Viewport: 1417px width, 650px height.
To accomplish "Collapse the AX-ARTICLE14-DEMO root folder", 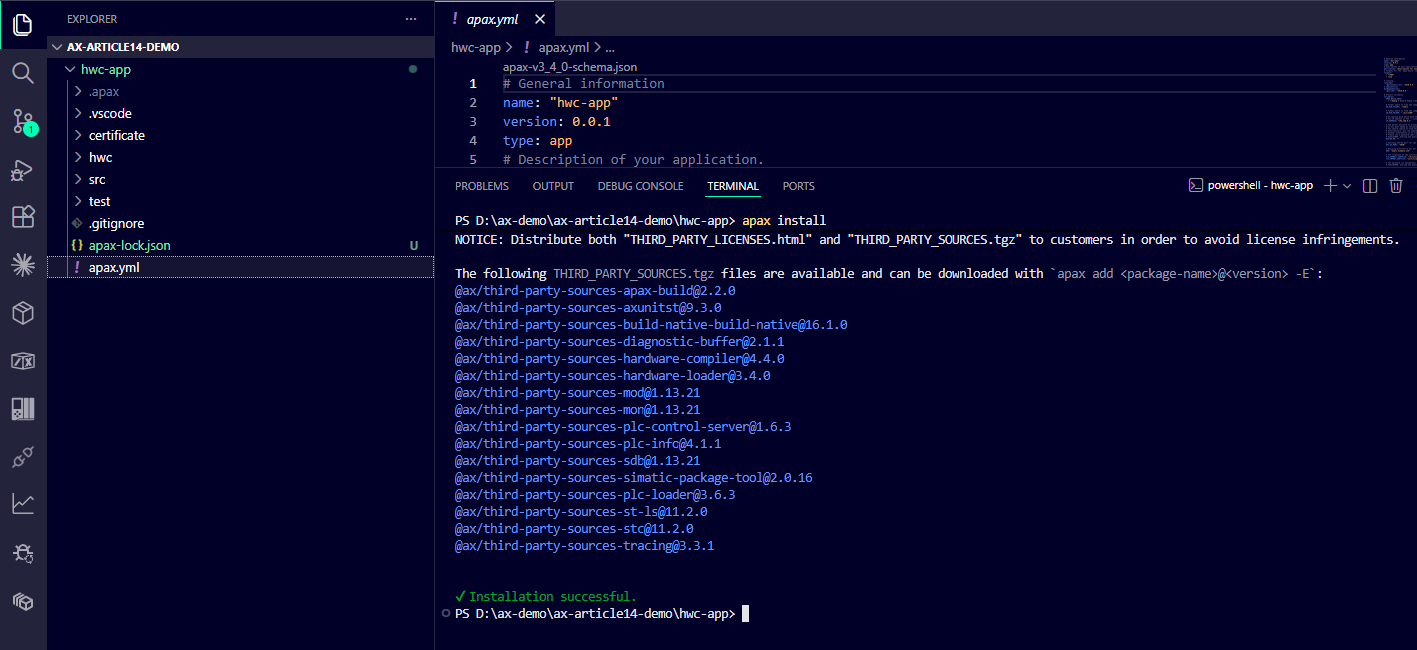I will tap(57, 47).
